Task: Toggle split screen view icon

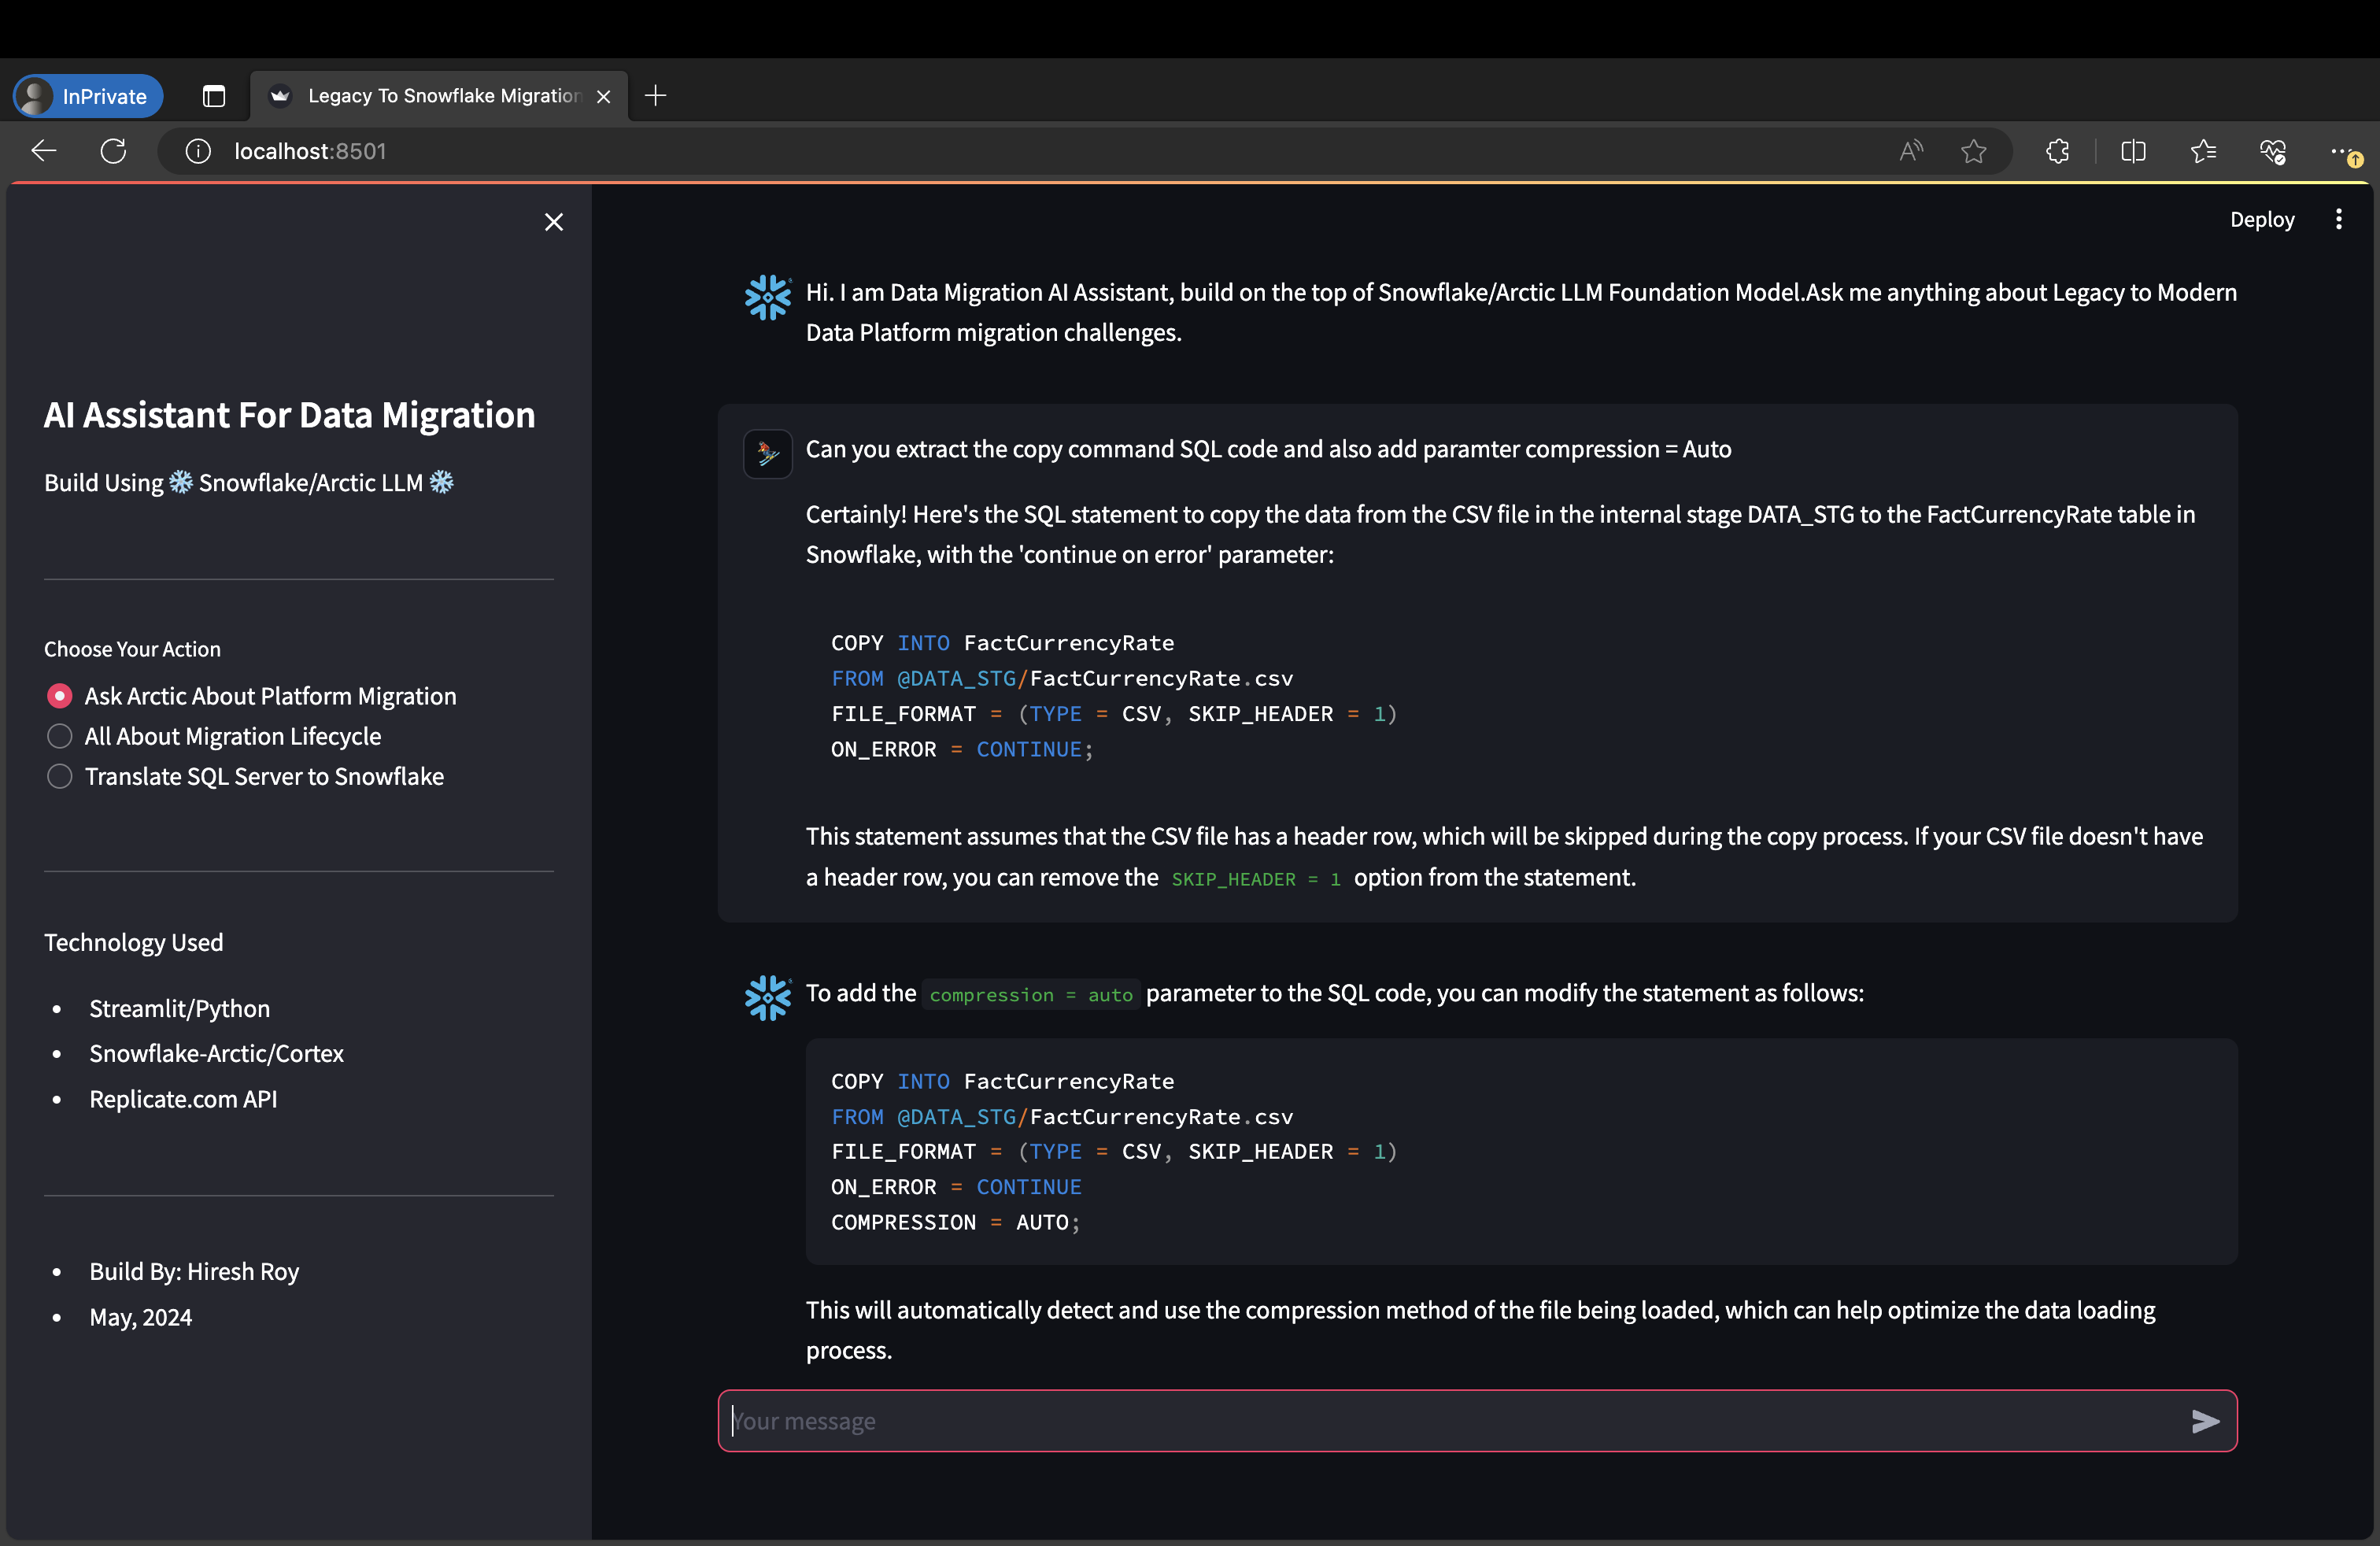Action: pos(2133,151)
